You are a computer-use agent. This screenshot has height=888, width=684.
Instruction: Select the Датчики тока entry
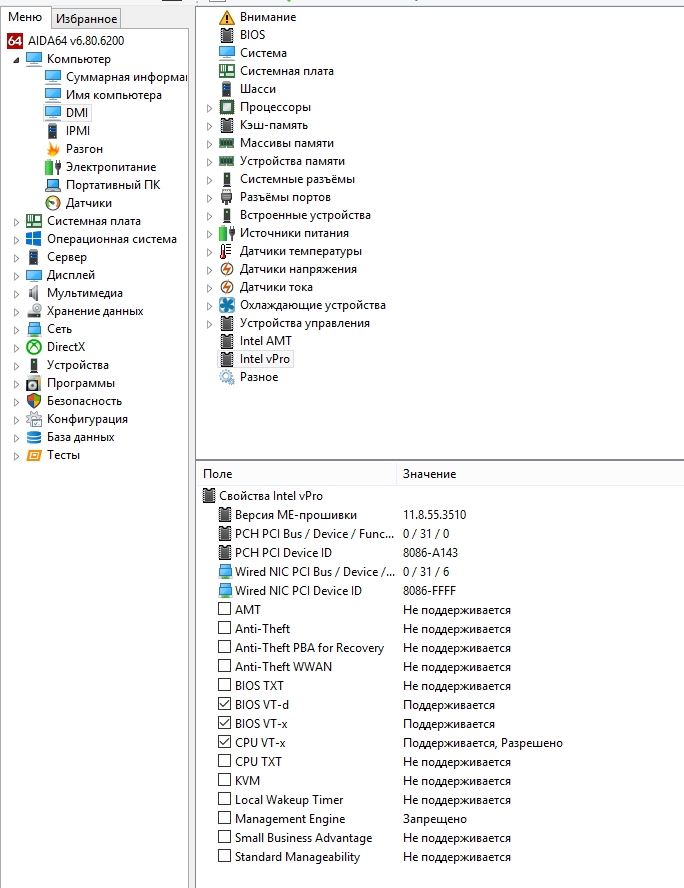[x=276, y=287]
